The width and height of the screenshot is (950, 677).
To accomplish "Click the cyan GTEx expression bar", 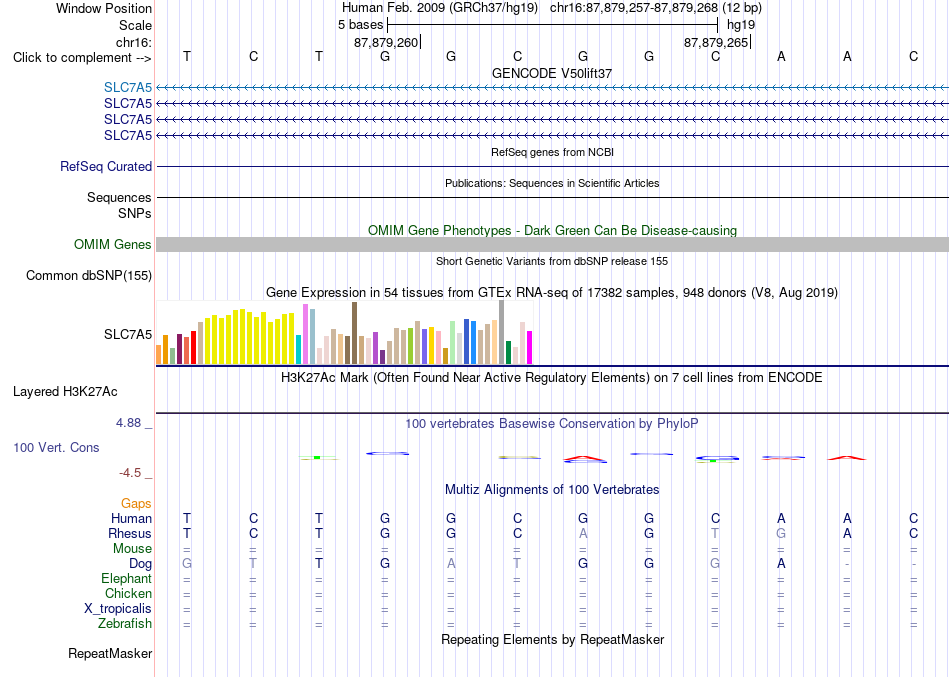I will pyautogui.click(x=299, y=350).
